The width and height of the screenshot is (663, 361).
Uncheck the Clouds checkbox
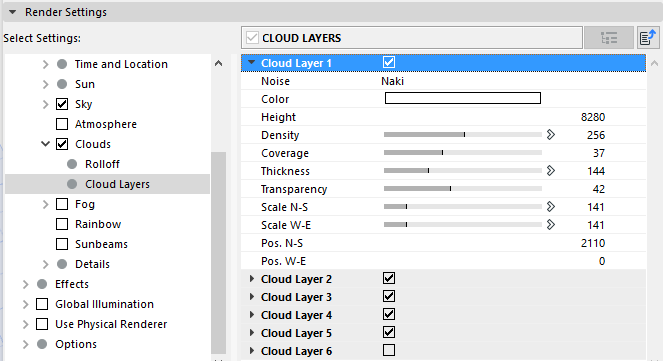click(62, 144)
